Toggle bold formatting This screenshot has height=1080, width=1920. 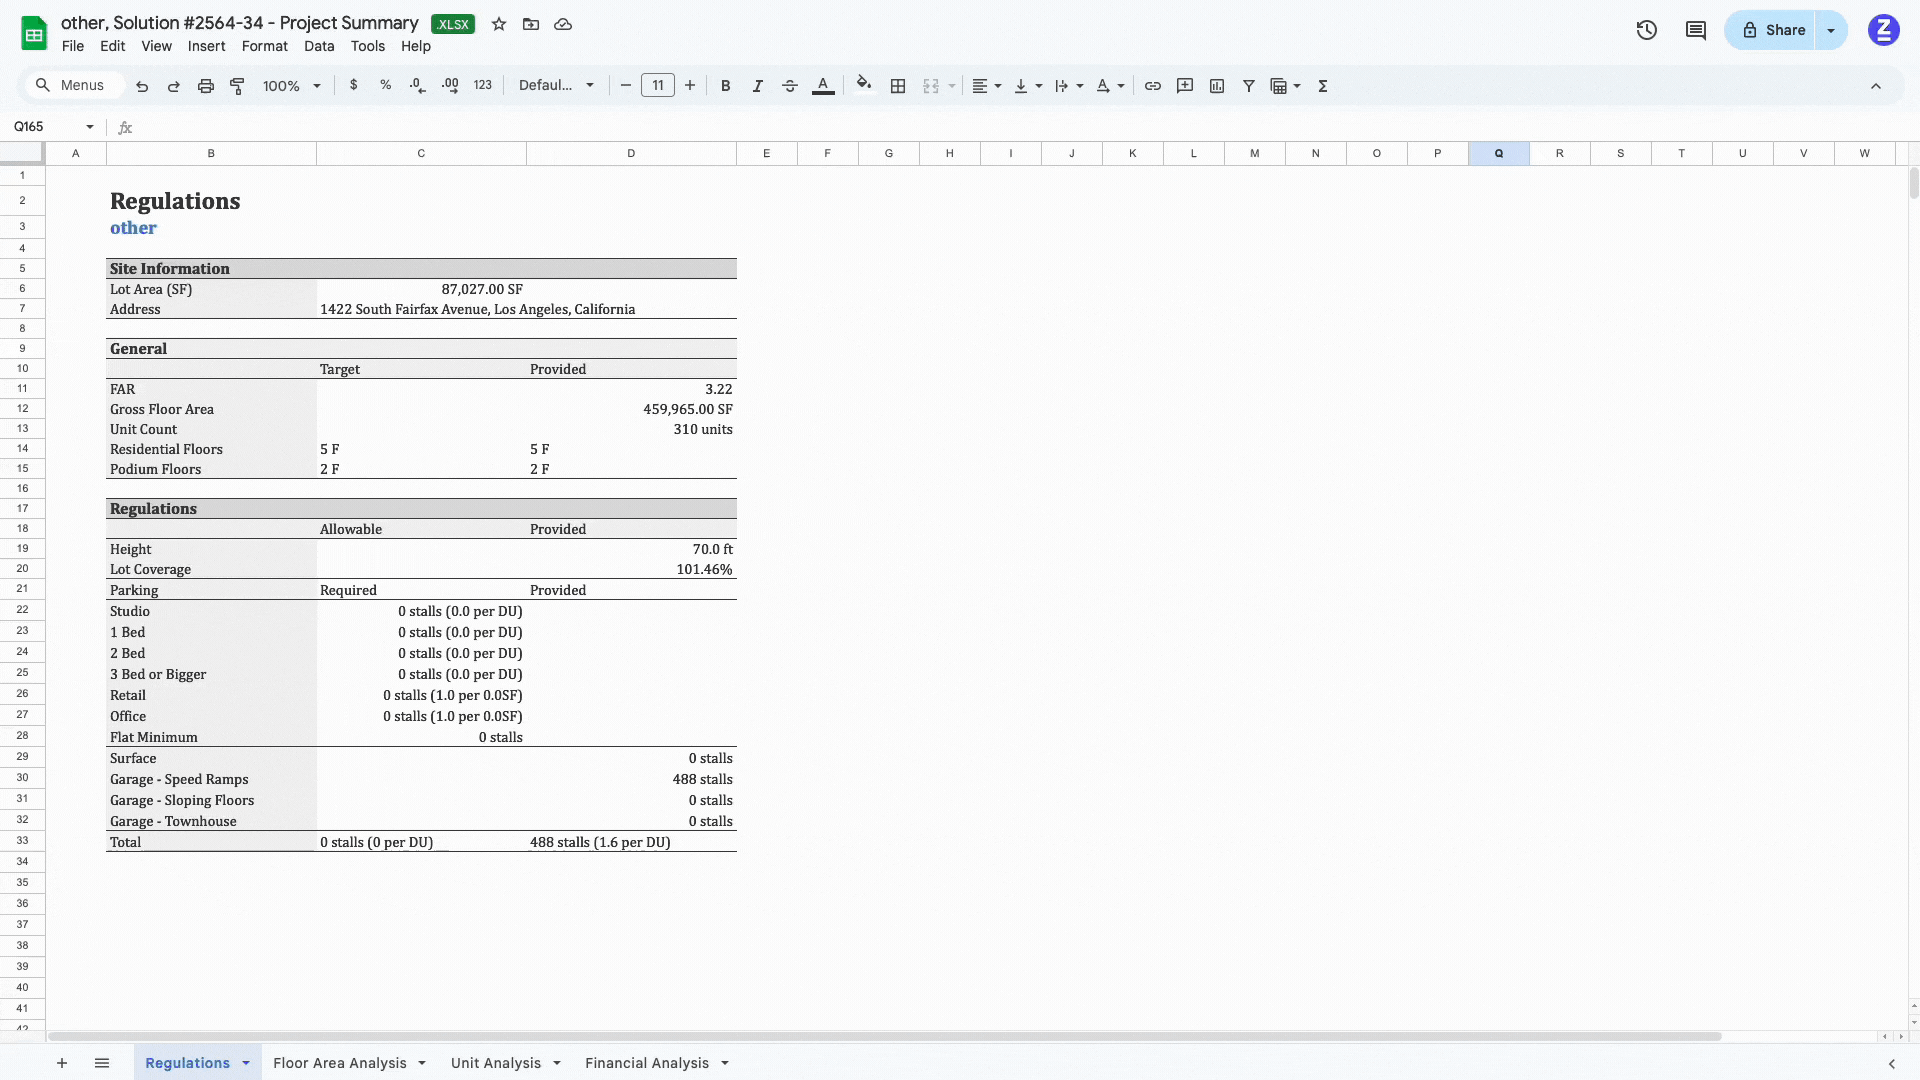[726, 86]
